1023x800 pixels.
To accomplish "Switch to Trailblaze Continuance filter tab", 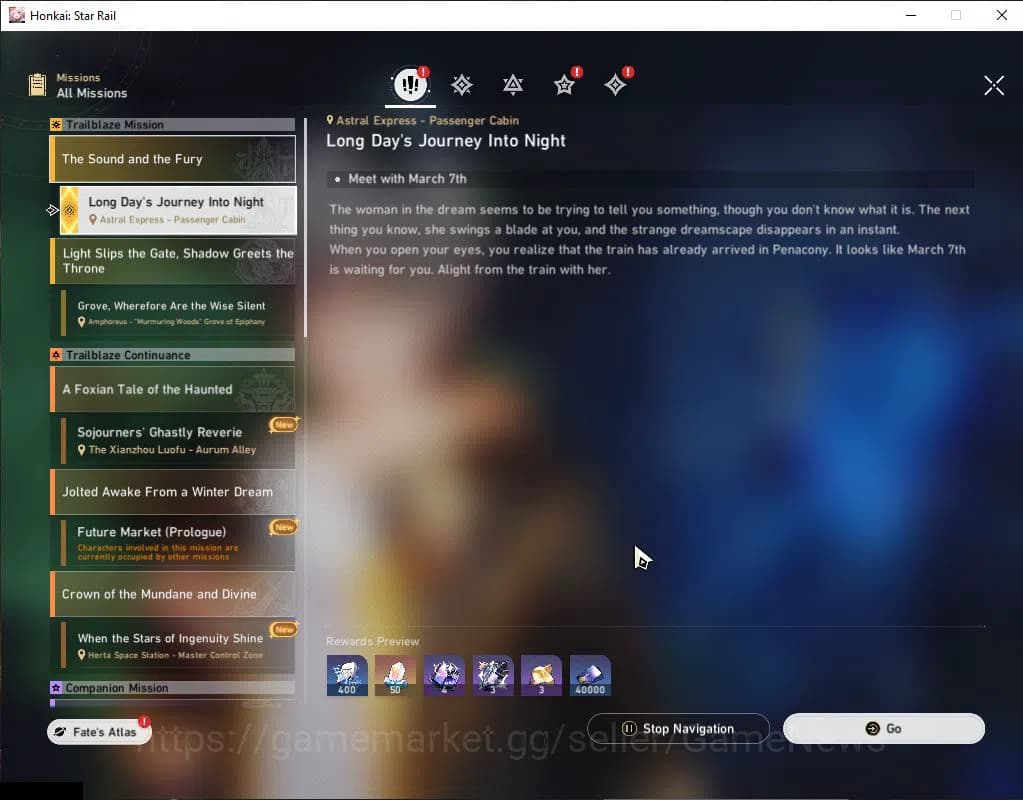I will coord(513,85).
